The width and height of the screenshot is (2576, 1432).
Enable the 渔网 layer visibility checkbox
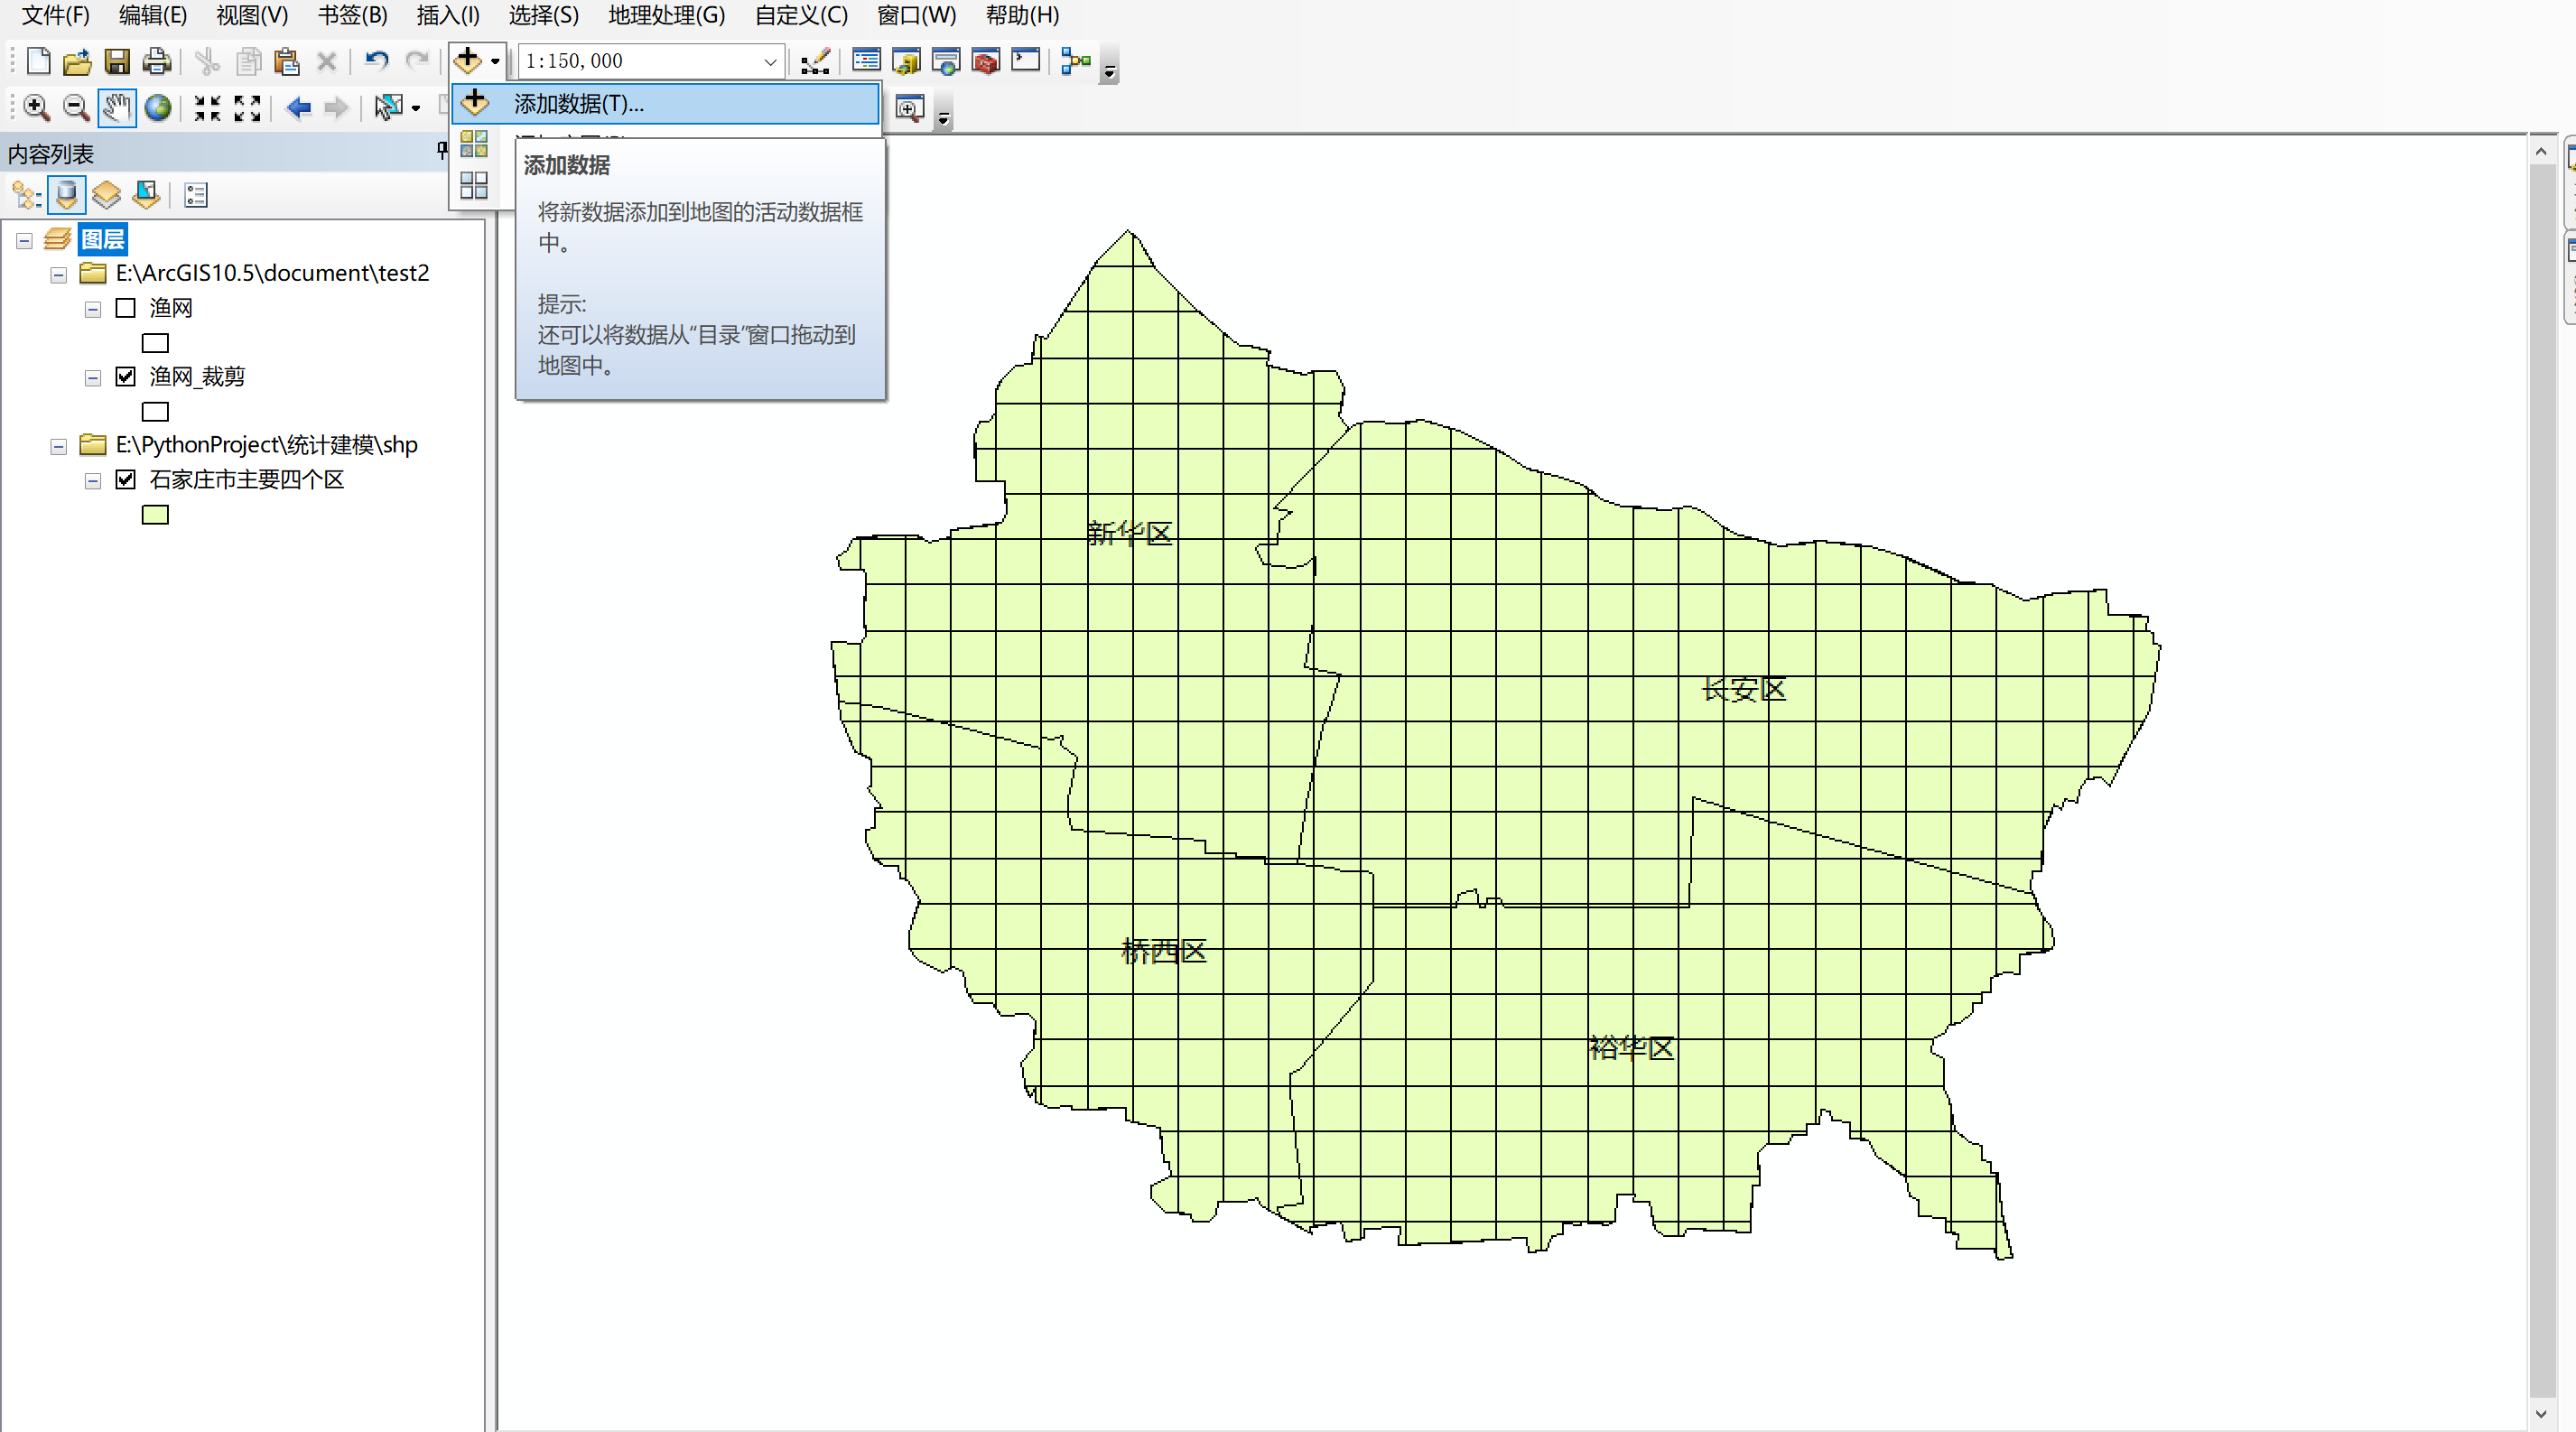point(125,308)
